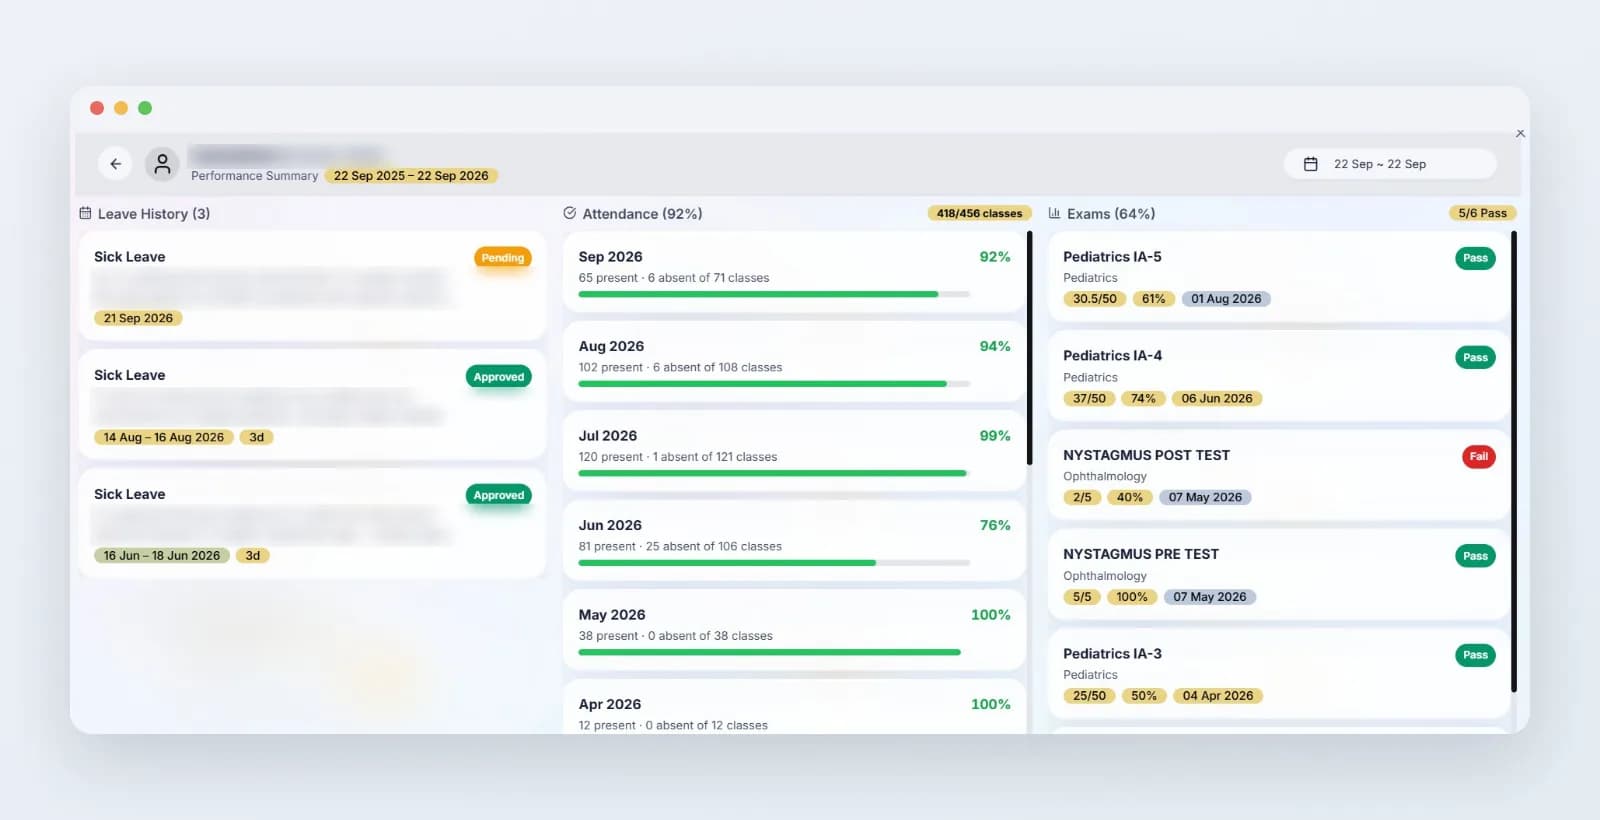Click the 22 Sep 2025 – 22 Sep 2026 period tag
Image resolution: width=1600 pixels, height=820 pixels.
coord(411,176)
